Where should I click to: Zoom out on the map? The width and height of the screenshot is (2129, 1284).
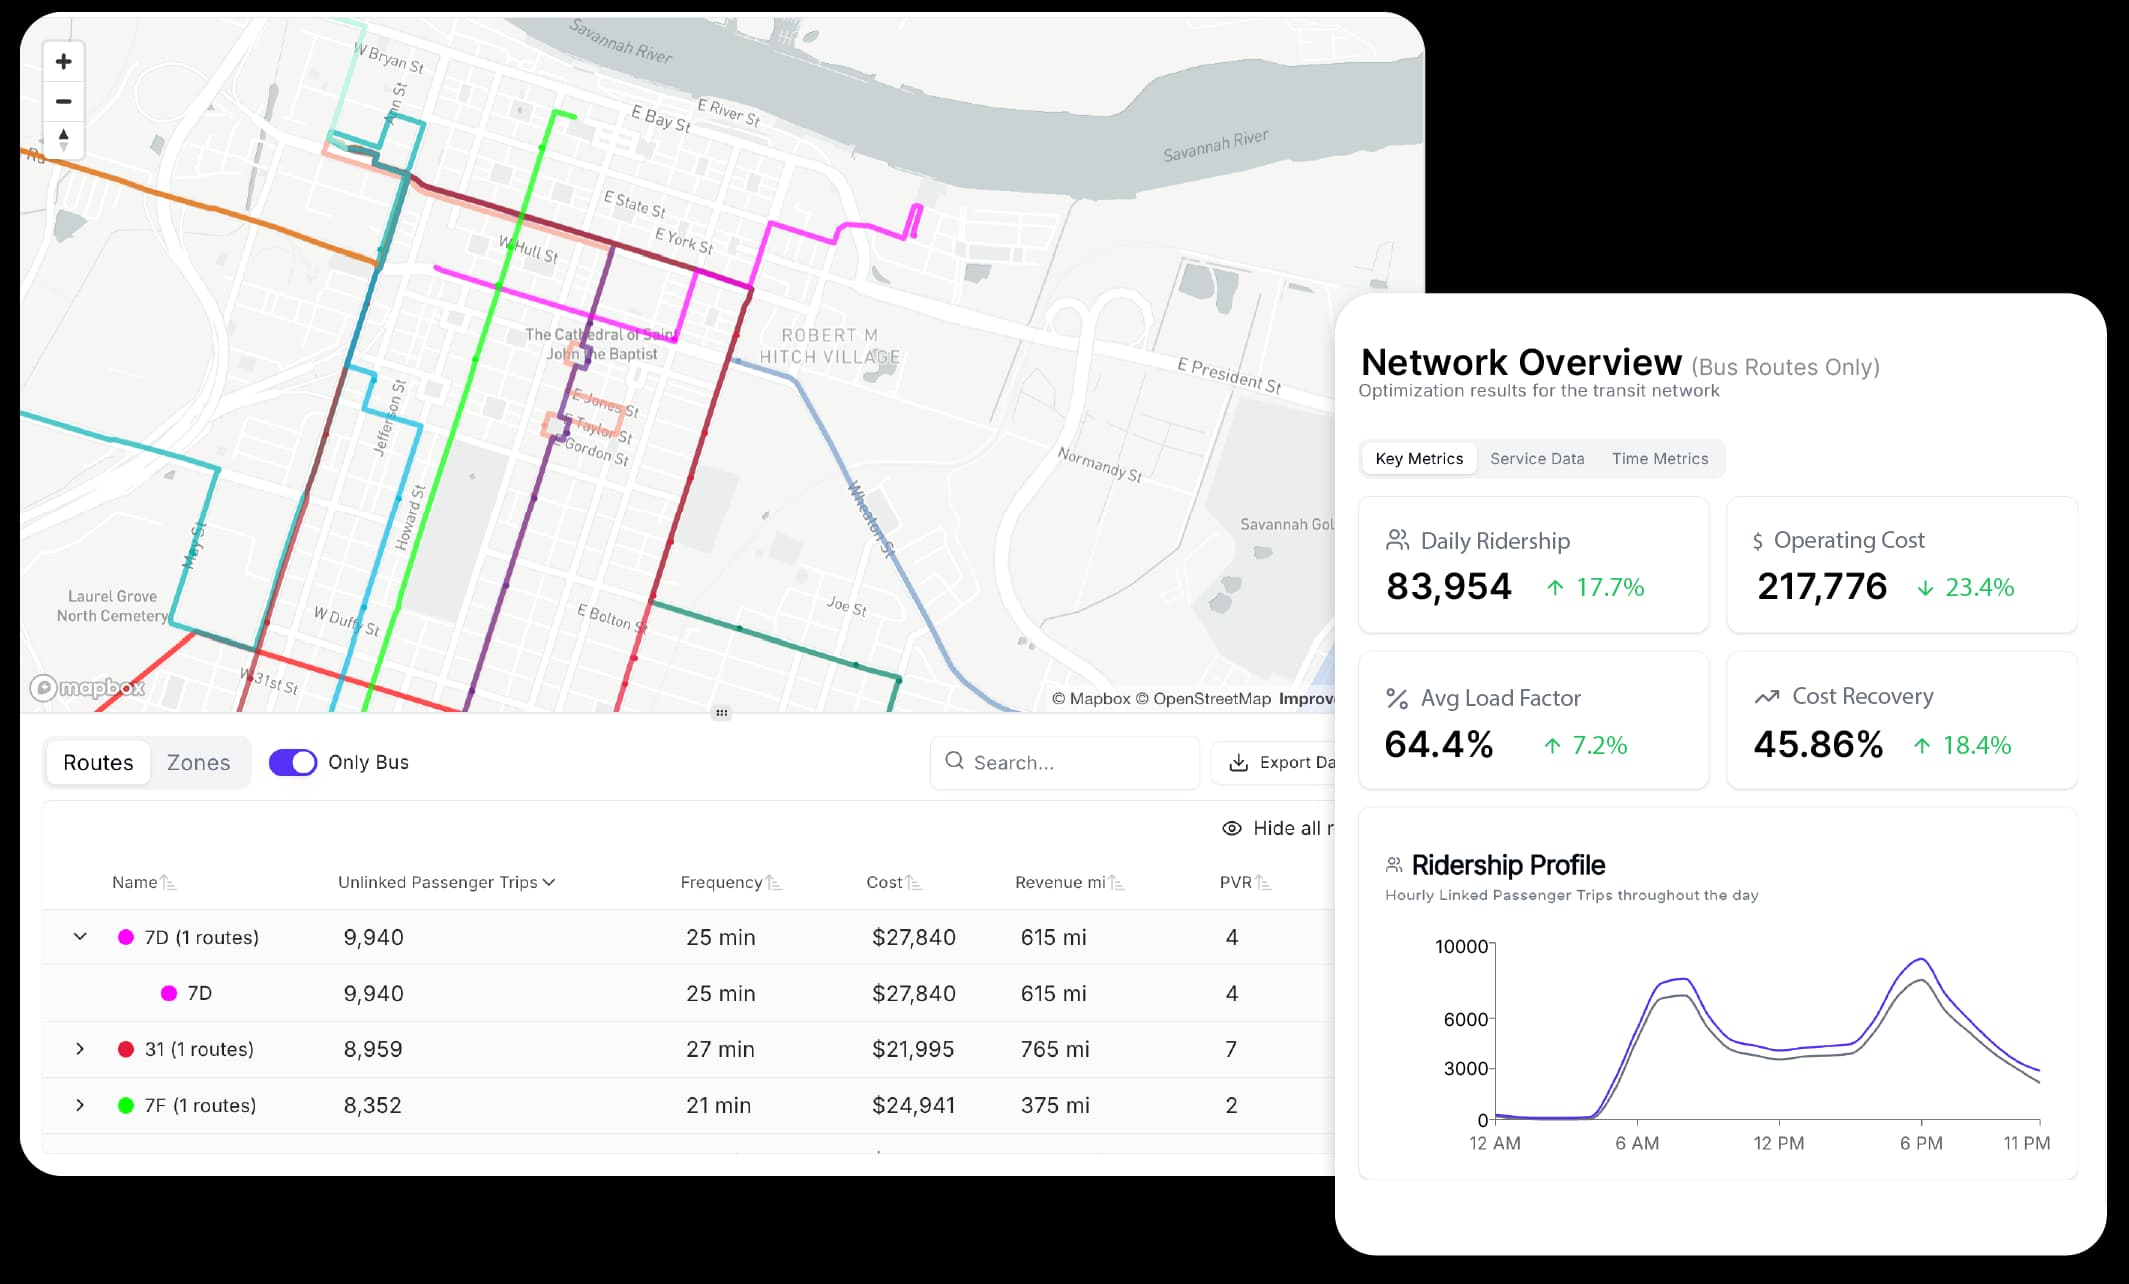[x=63, y=101]
